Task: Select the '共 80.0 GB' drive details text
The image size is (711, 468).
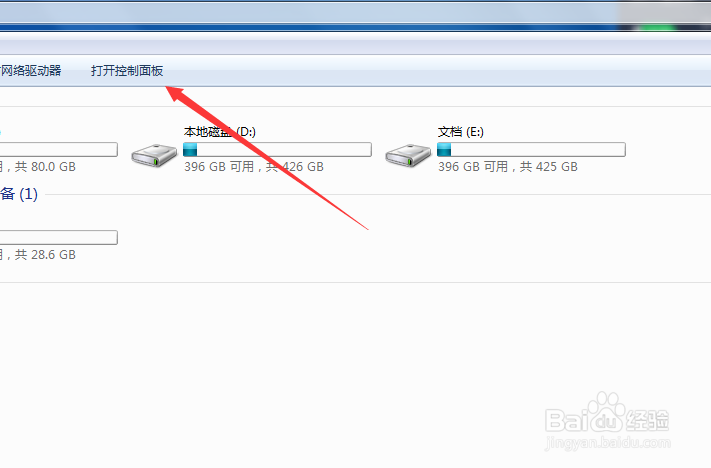Action: pos(45,167)
